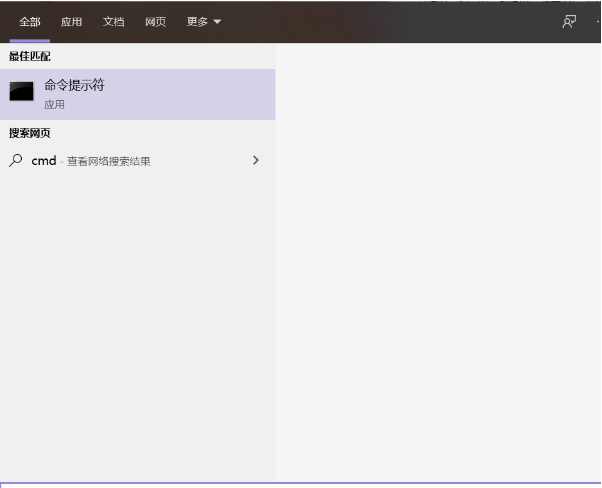Open the 命令提示符 best match result

click(x=137, y=94)
